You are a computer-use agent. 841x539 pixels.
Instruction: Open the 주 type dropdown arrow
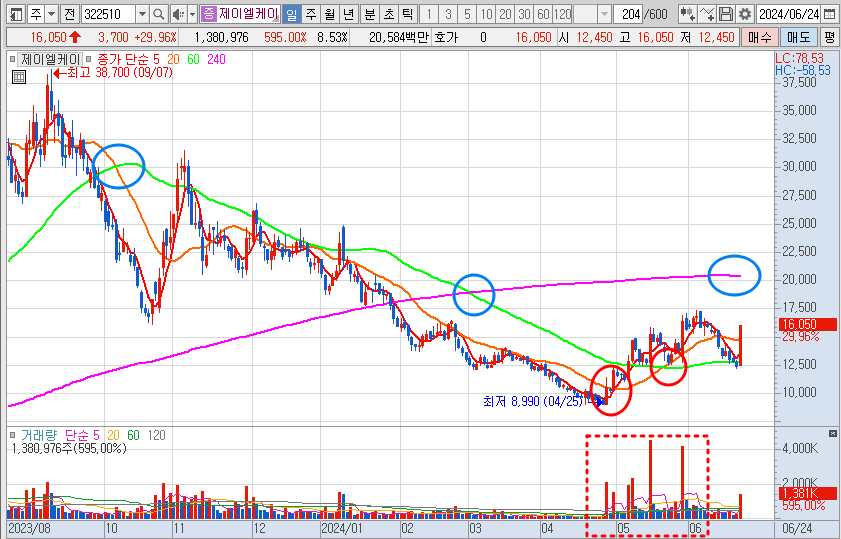tap(51, 14)
